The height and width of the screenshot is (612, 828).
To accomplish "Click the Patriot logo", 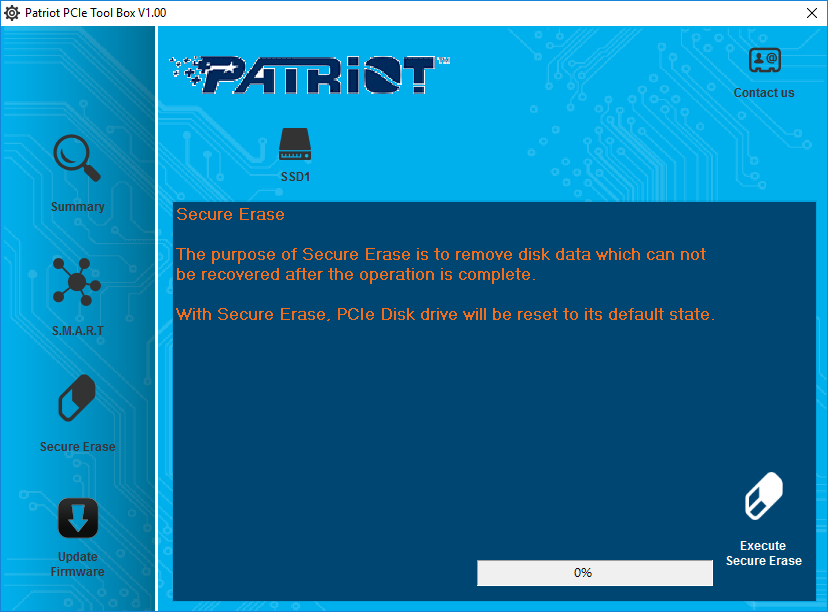I will click(x=310, y=75).
